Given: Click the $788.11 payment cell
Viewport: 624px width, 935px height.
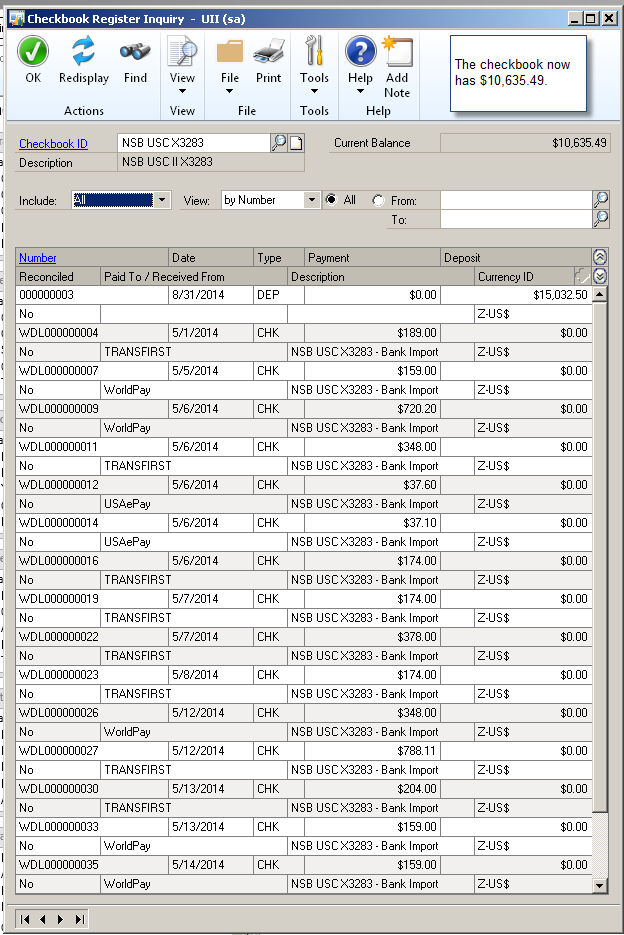Looking at the screenshot, I should [x=372, y=751].
